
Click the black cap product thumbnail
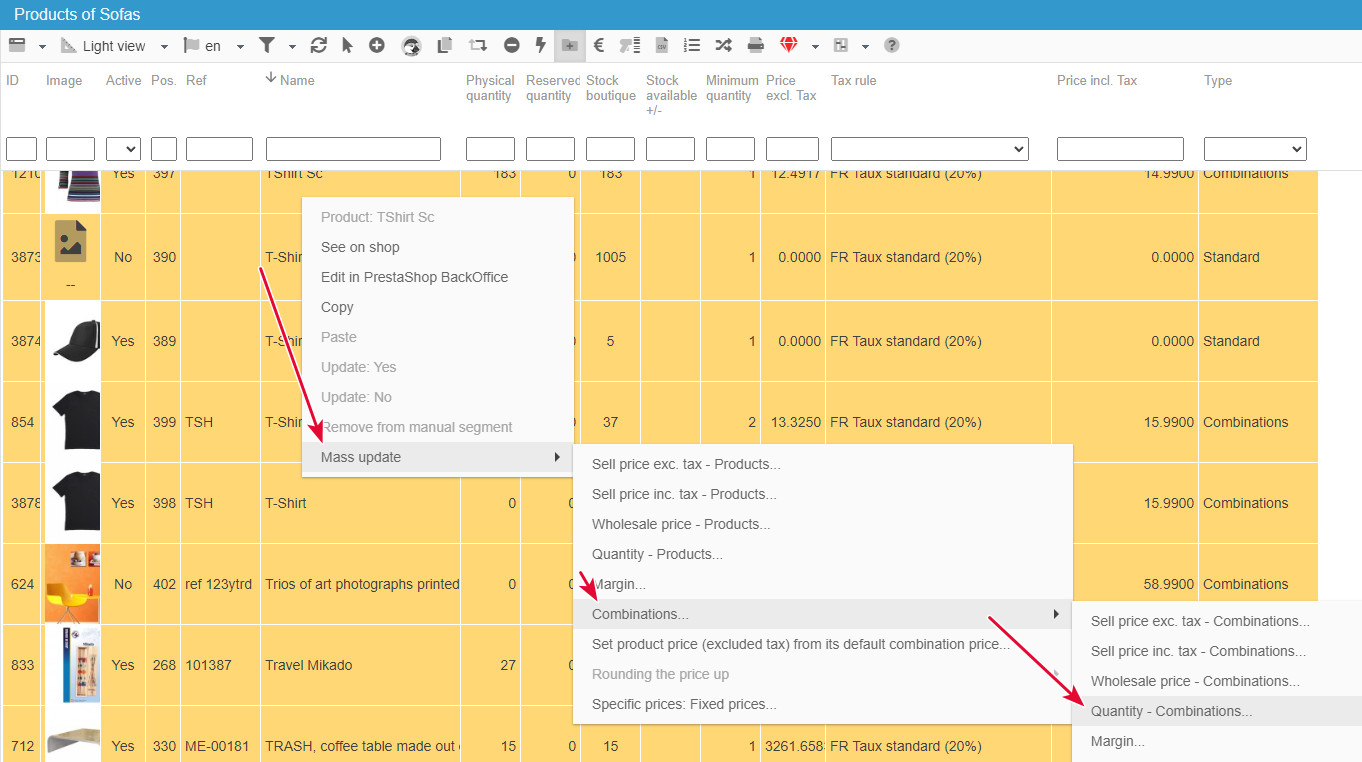tap(72, 341)
